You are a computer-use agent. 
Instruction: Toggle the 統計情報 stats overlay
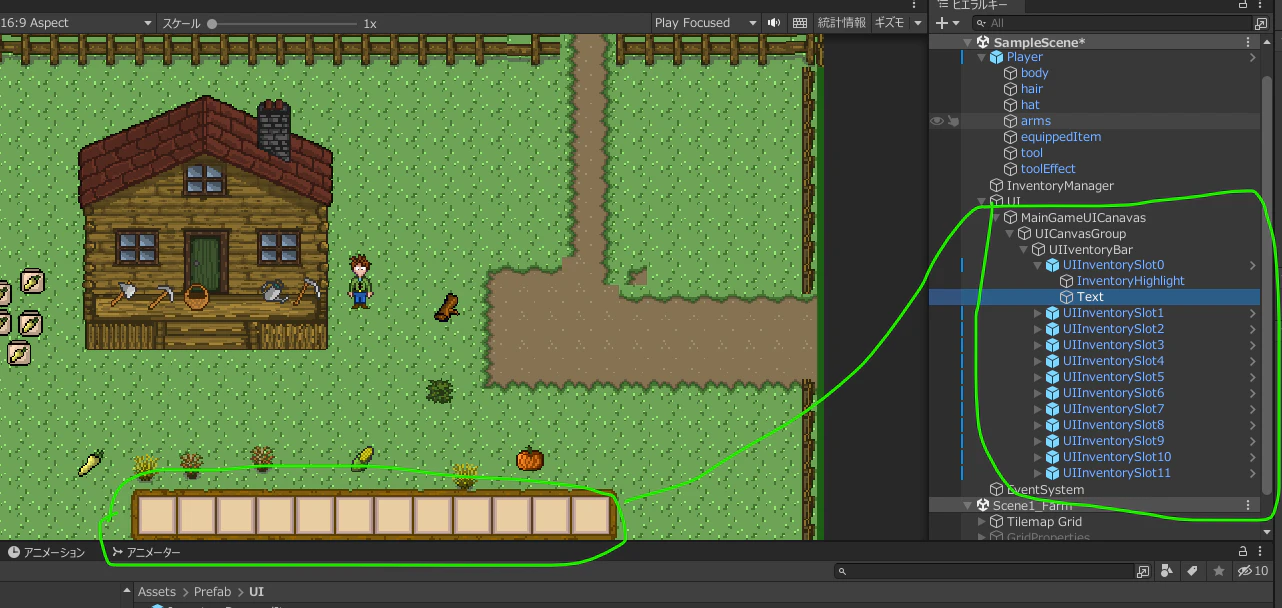tap(842, 22)
